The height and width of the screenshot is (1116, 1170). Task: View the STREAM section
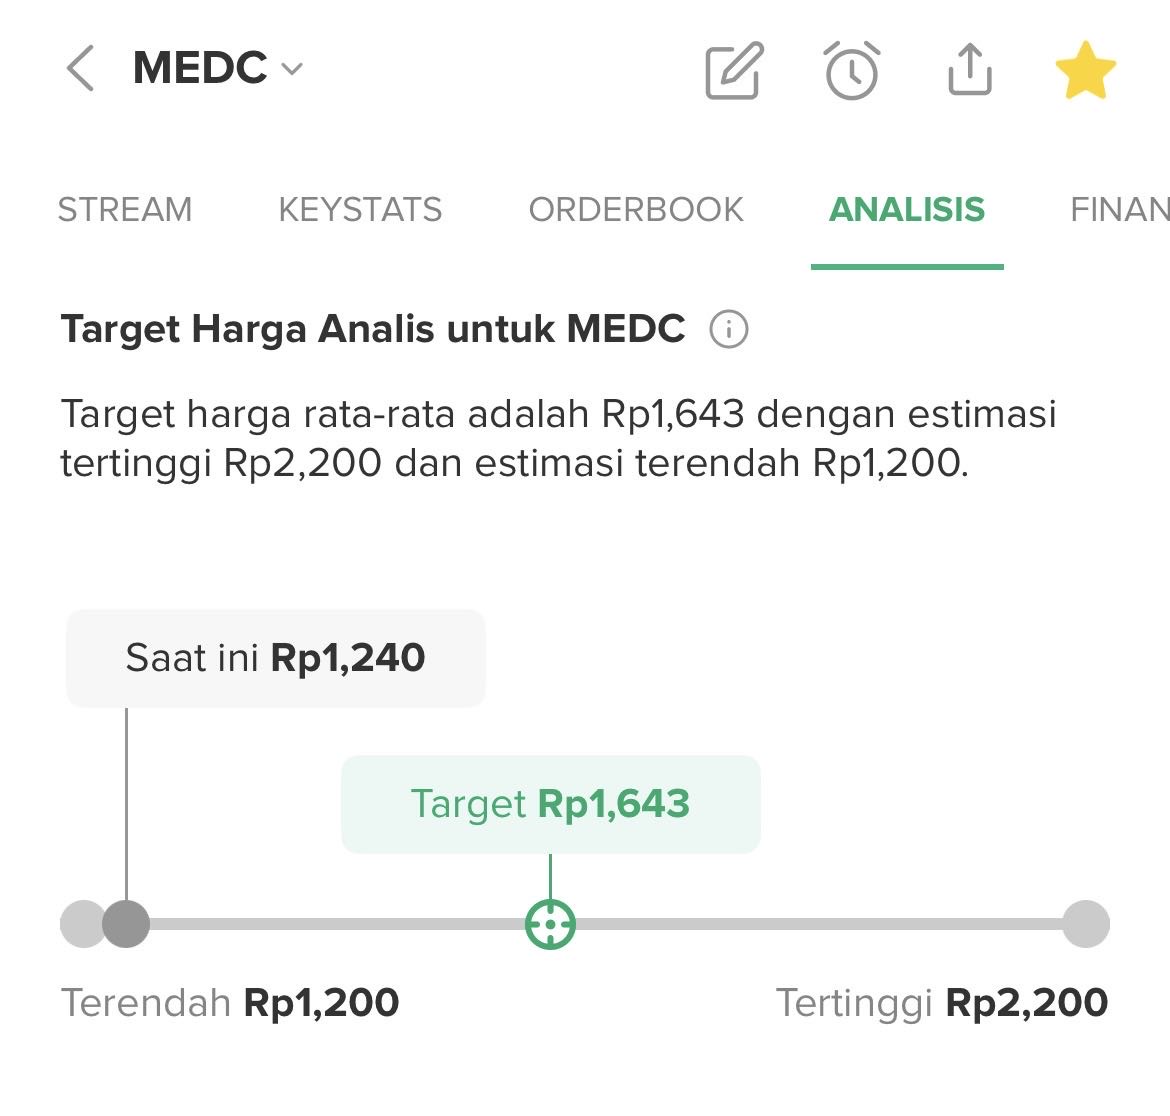(126, 210)
